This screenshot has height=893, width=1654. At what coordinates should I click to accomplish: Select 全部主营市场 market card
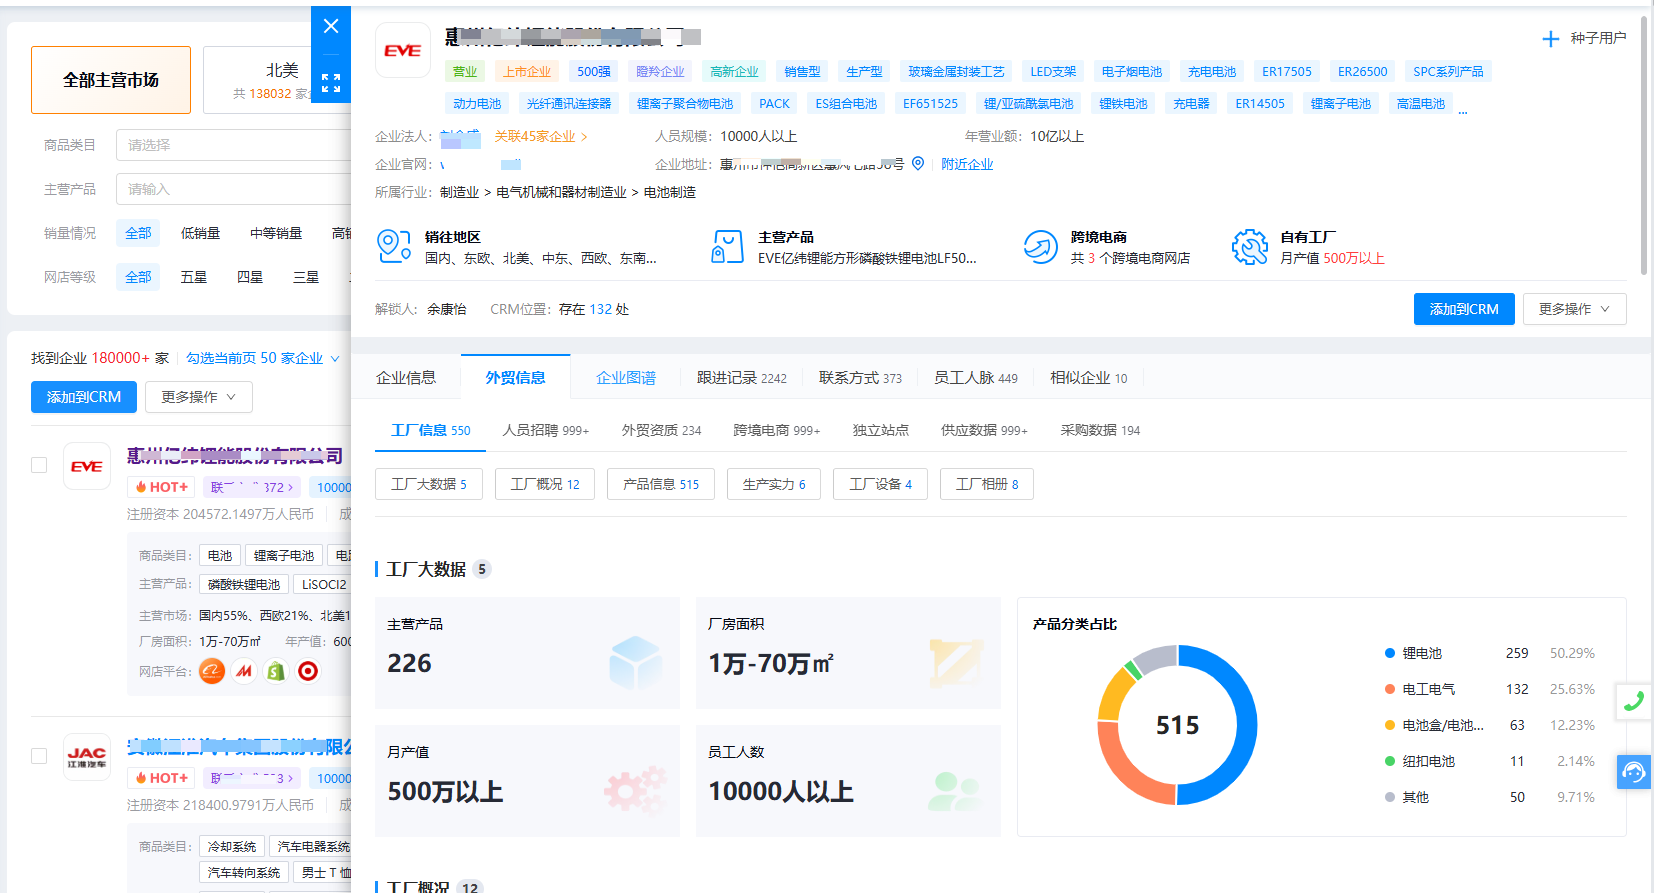(111, 80)
